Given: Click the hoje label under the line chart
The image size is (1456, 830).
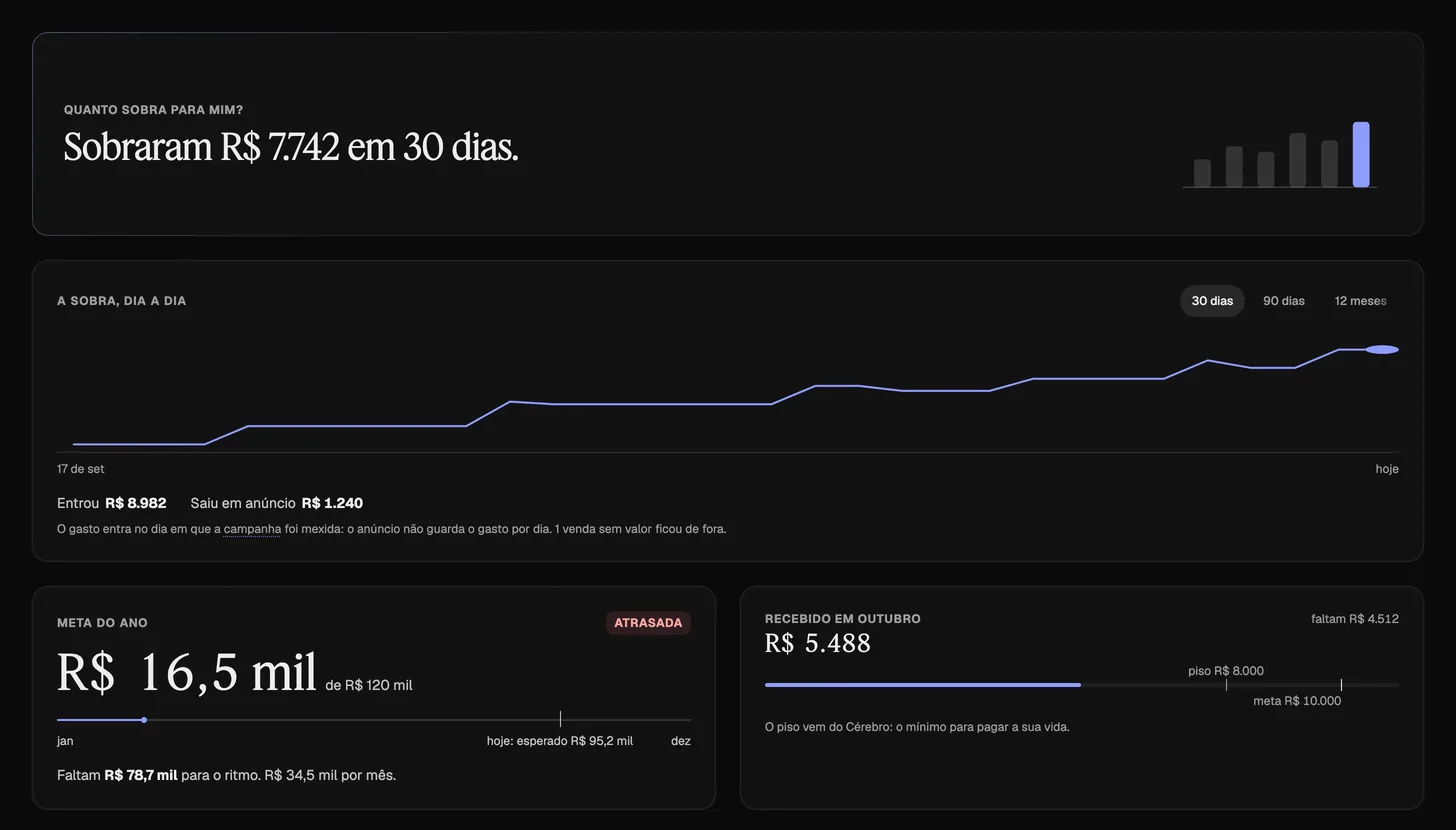Looking at the screenshot, I should tap(1387, 469).
